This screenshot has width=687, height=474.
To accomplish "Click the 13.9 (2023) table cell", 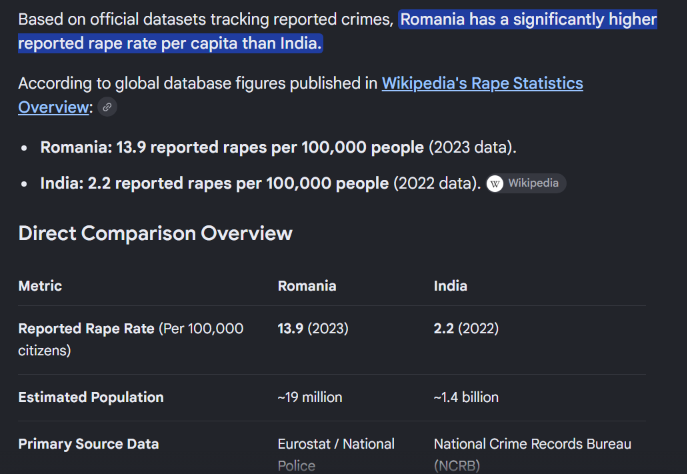I will (x=313, y=329).
